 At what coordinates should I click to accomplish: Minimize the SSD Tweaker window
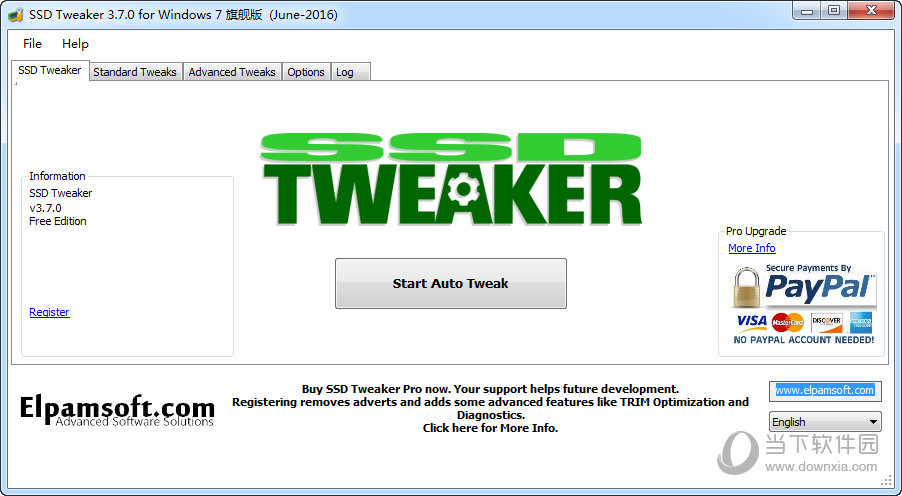coord(807,11)
